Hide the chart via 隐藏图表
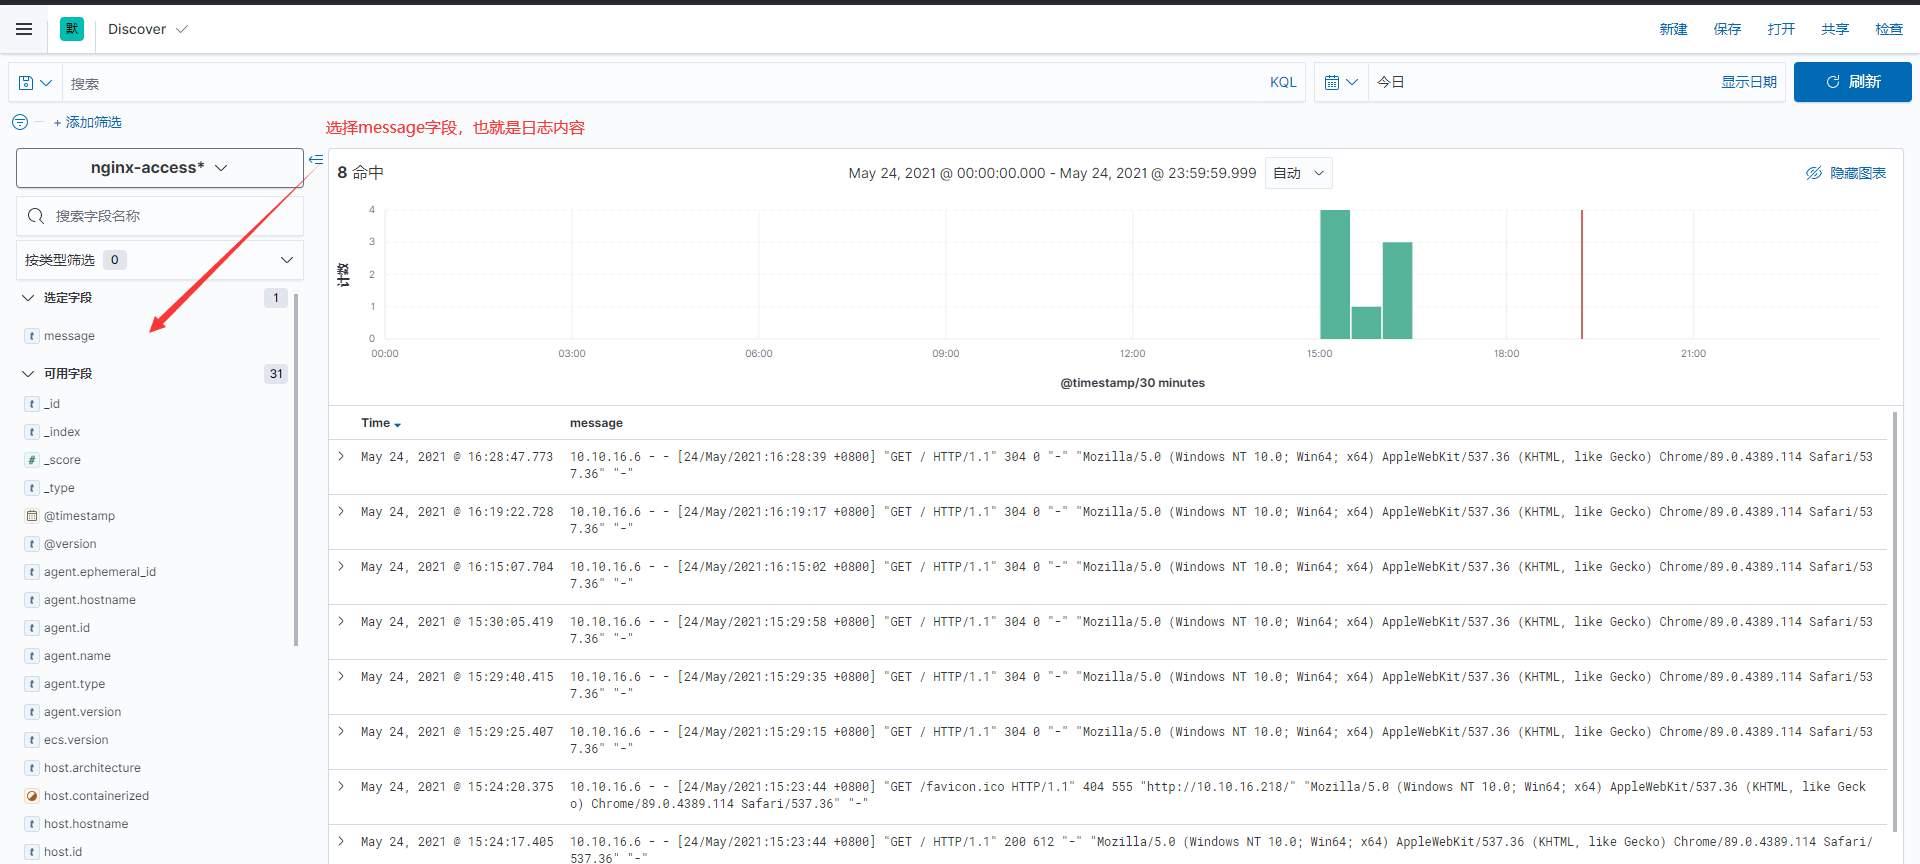1920x864 pixels. (x=1846, y=173)
